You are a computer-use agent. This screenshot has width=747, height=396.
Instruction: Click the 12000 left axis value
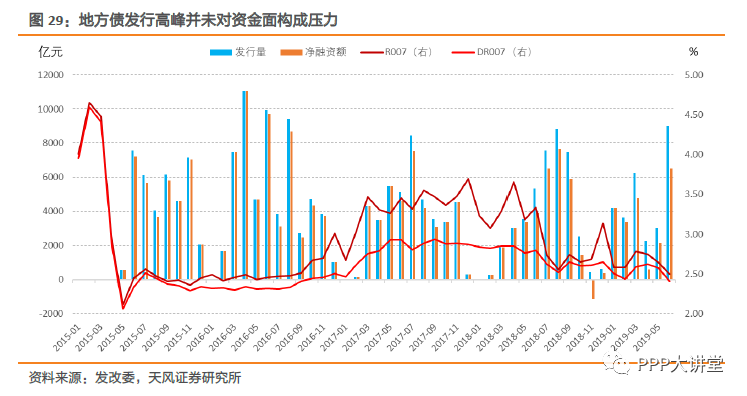[x=50, y=75]
